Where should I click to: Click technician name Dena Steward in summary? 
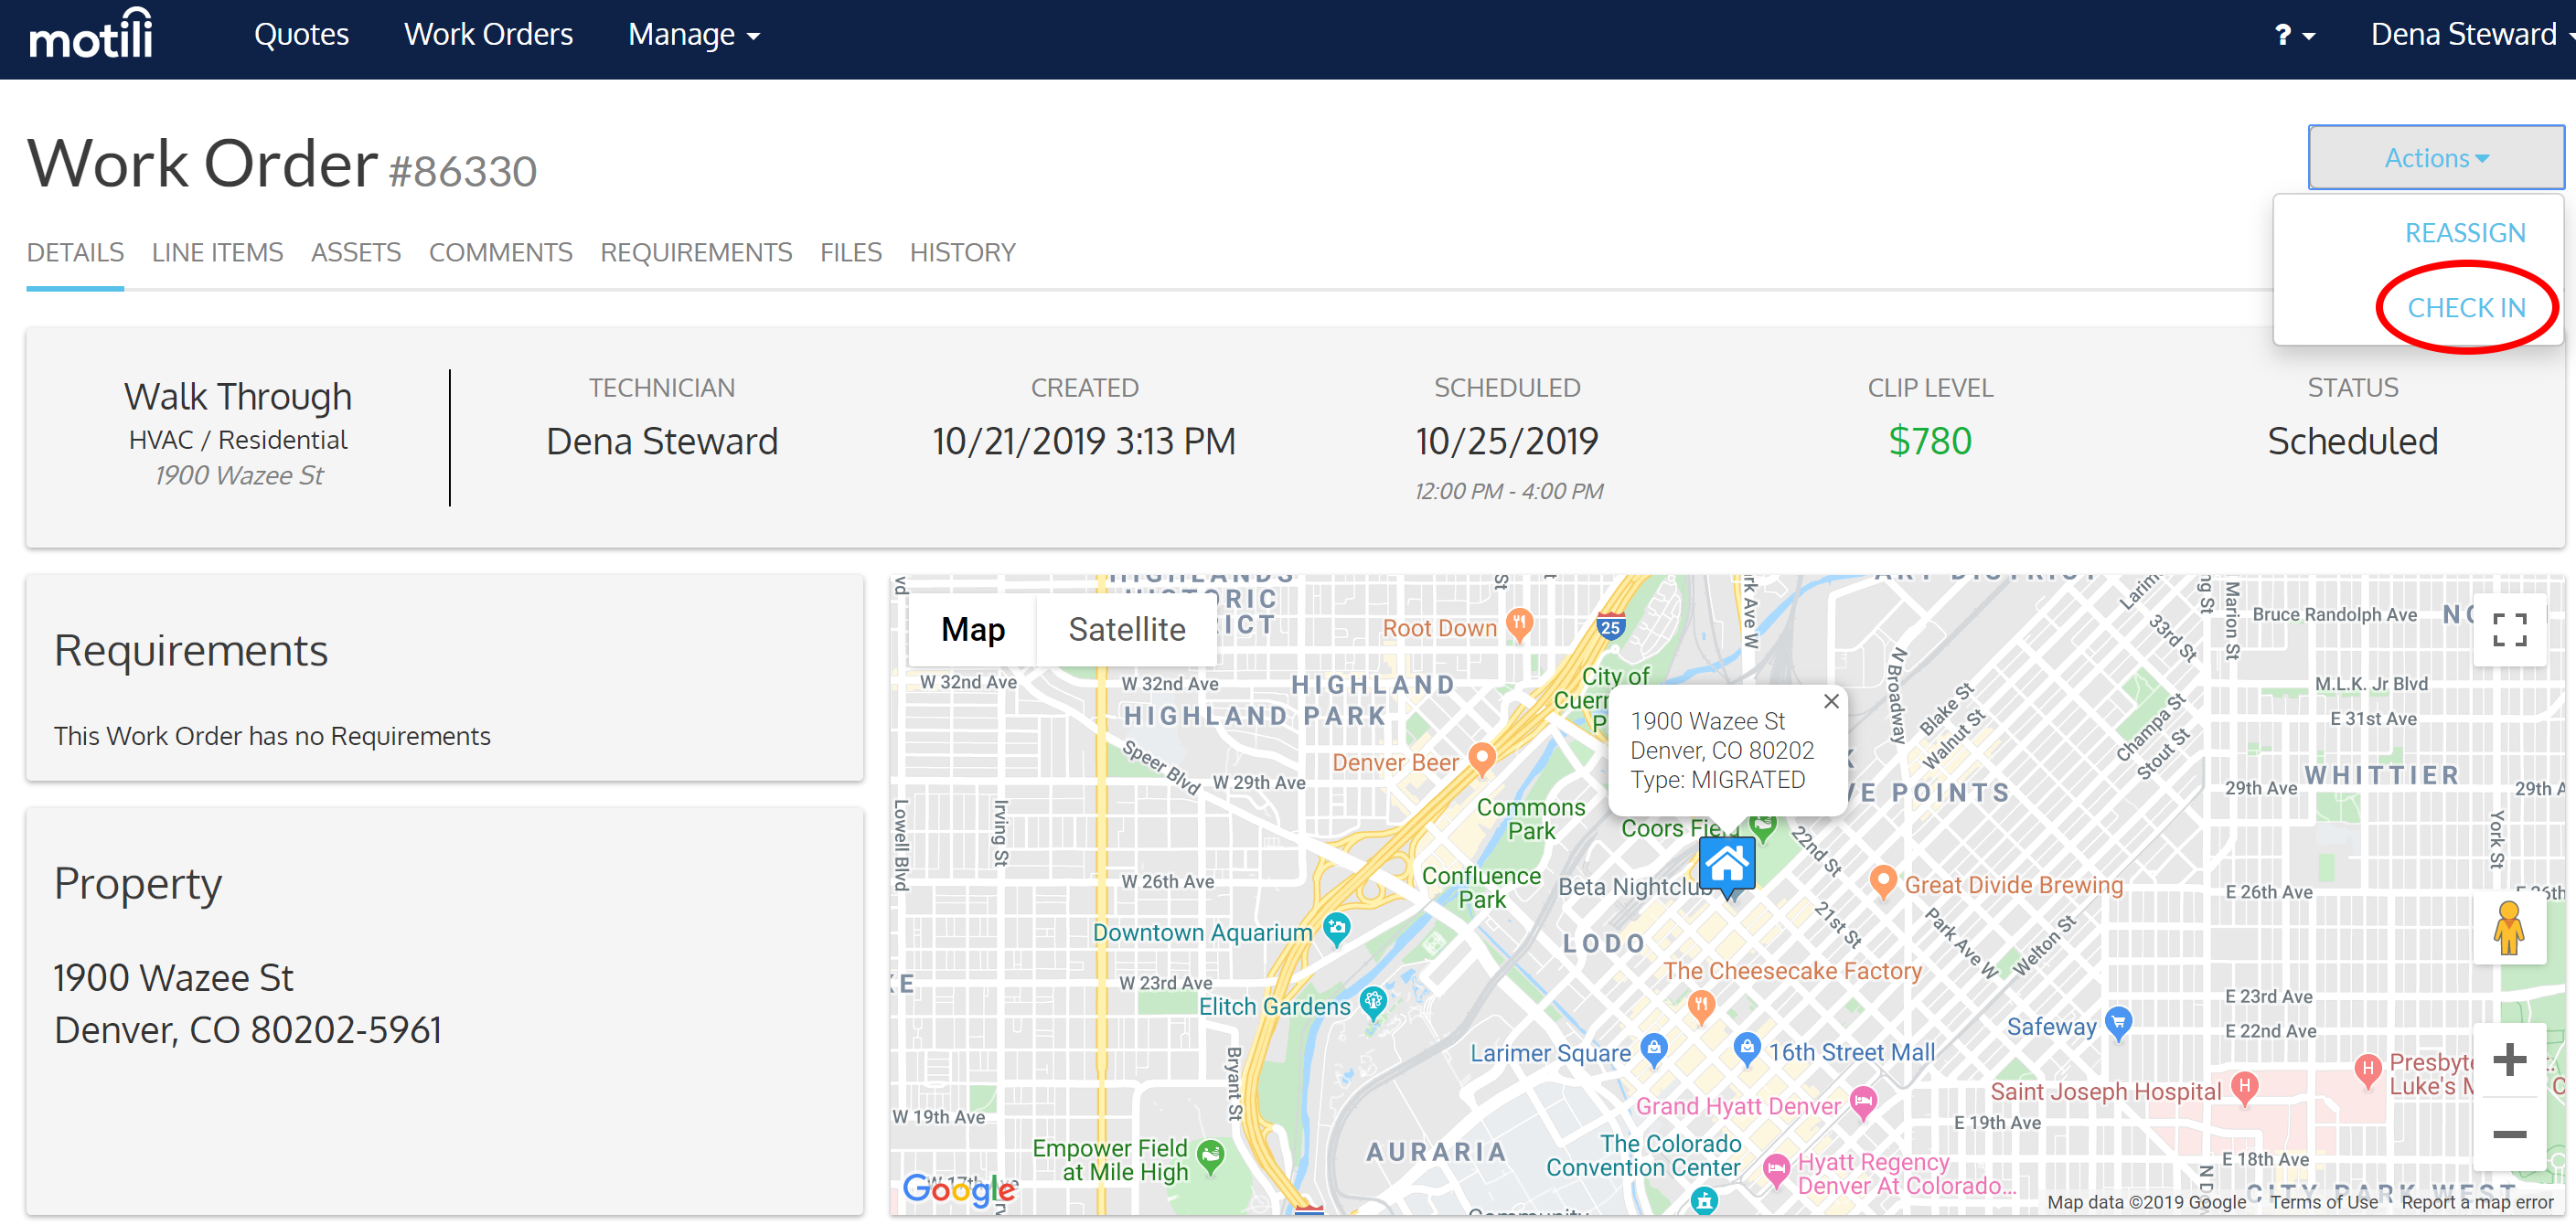click(661, 441)
